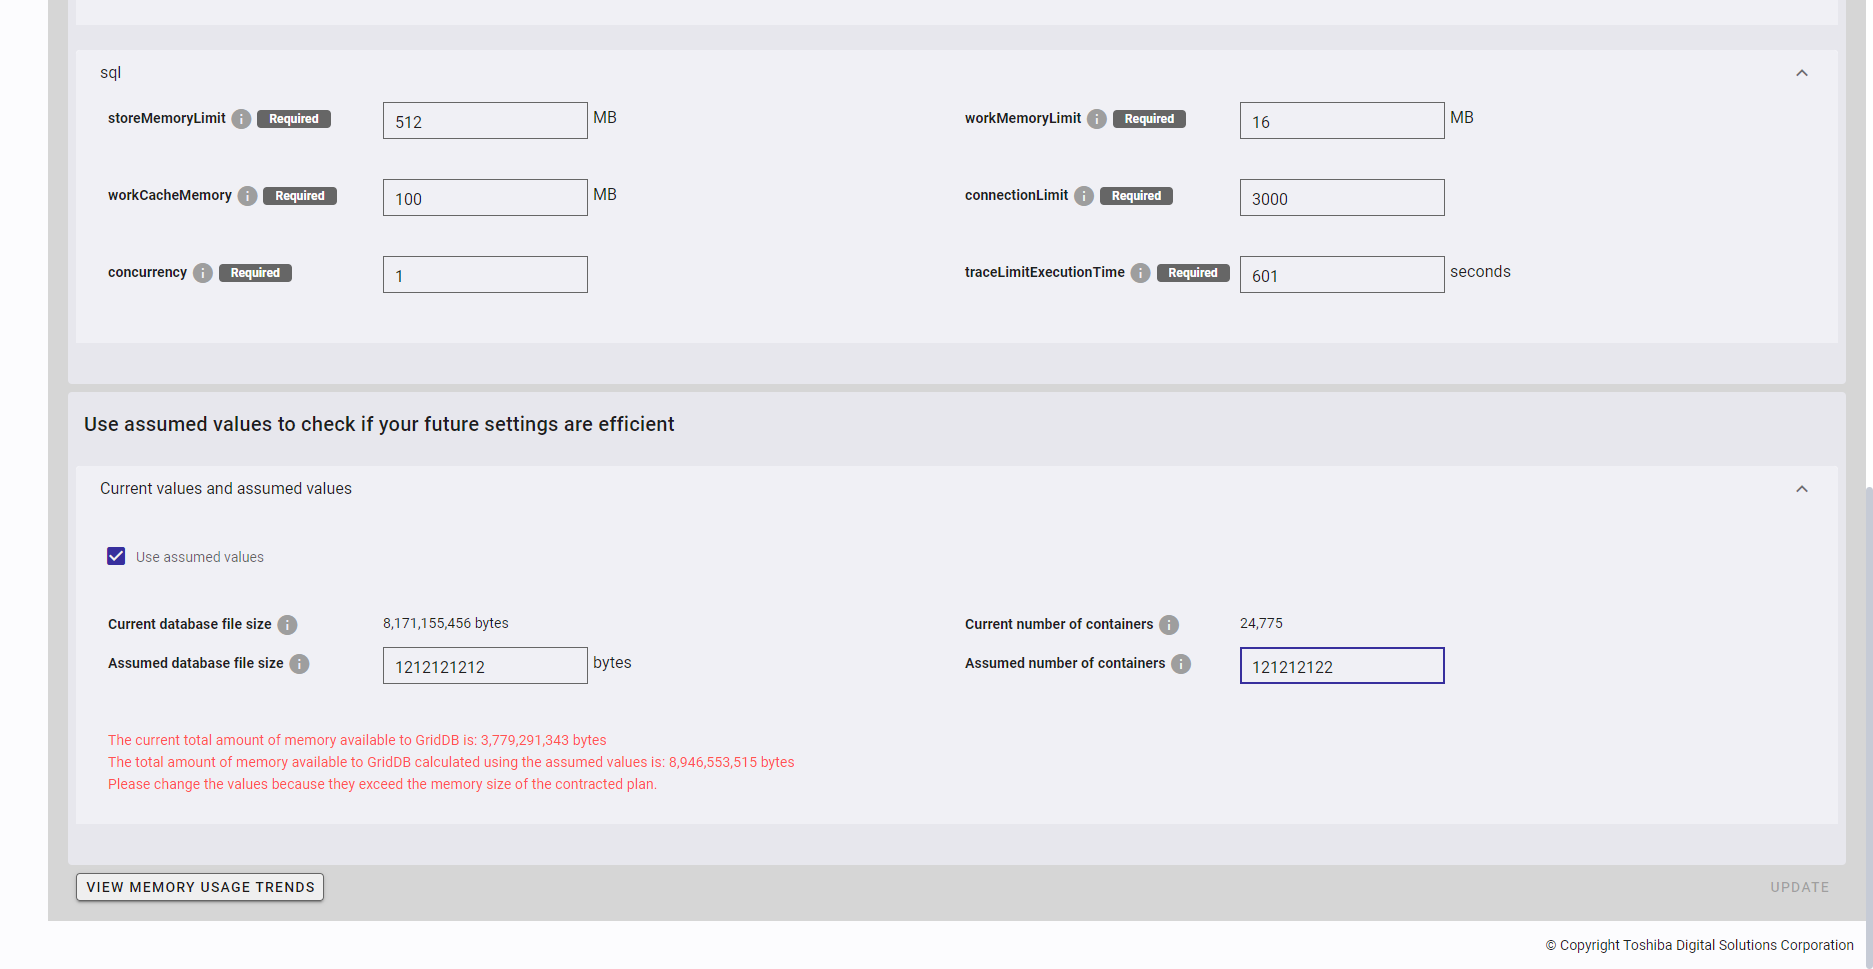Viewport: 1873px width, 969px height.
Task: Collapse Current values and assumed values panel
Action: pyautogui.click(x=1801, y=489)
